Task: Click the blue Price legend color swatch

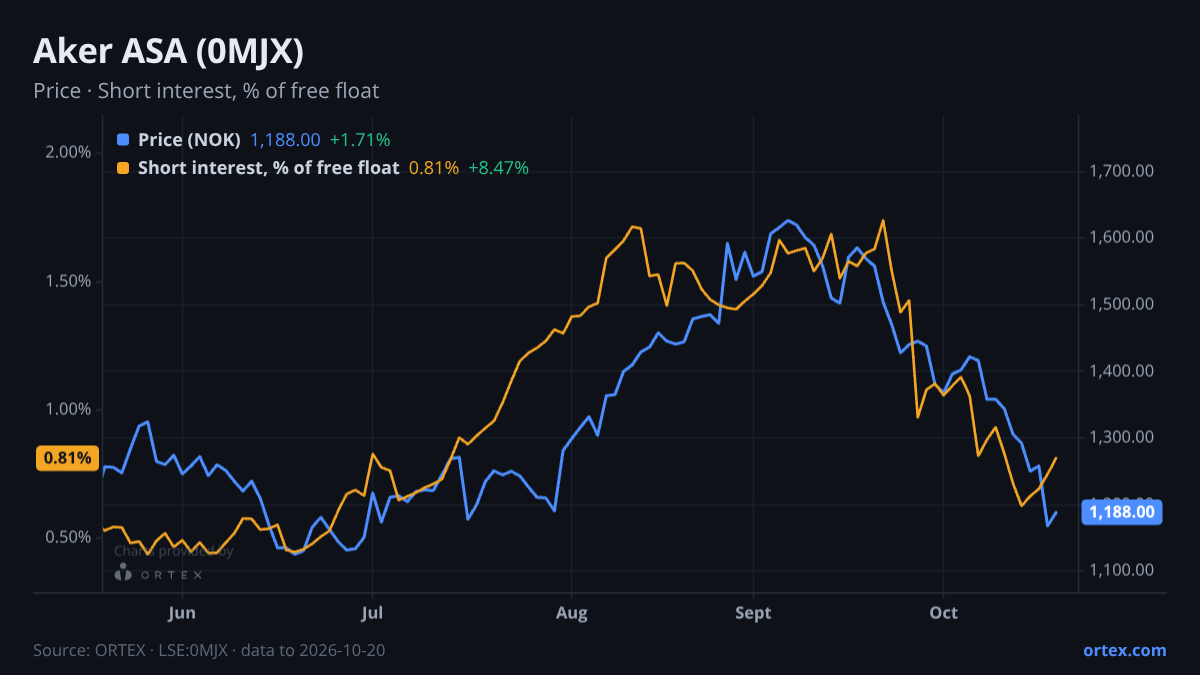Action: tap(123, 140)
